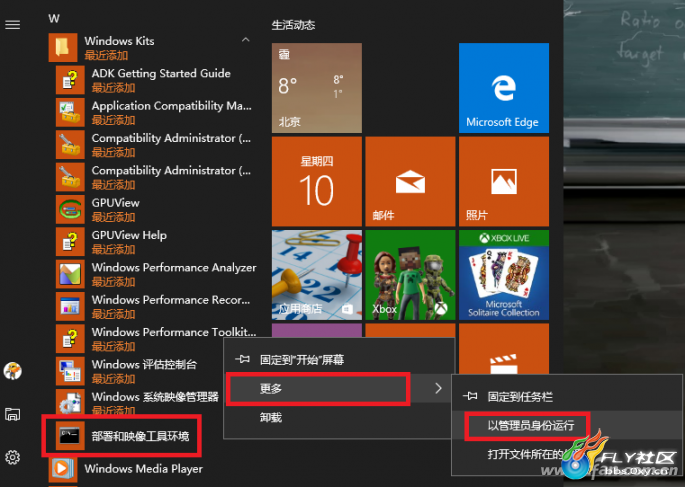The height and width of the screenshot is (487, 685).
Task: Open the hamburger menu in Start
Action: (x=12, y=25)
